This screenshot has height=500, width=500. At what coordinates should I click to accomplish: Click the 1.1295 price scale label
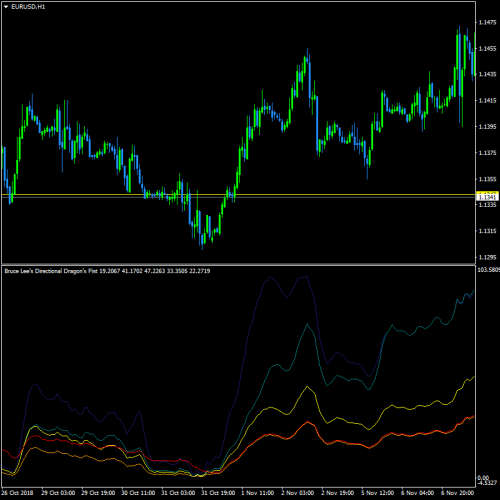click(x=487, y=257)
